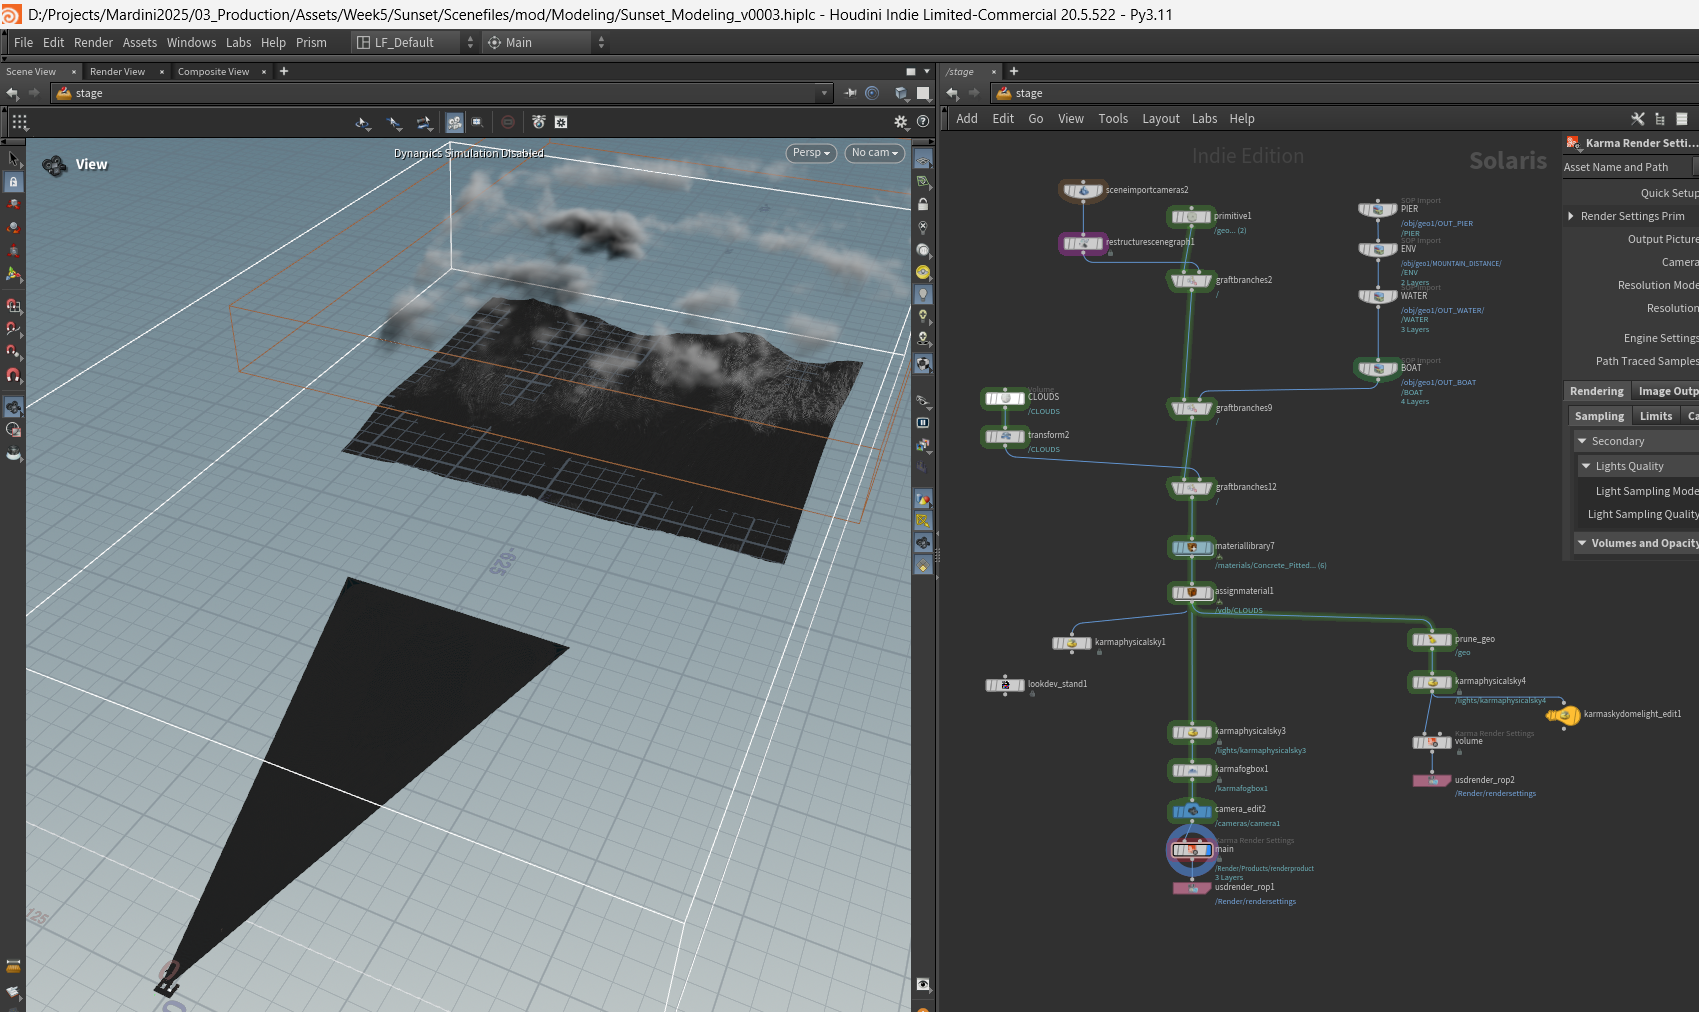
Task: Toggle the camera lock in display toolbar
Action: (923, 204)
